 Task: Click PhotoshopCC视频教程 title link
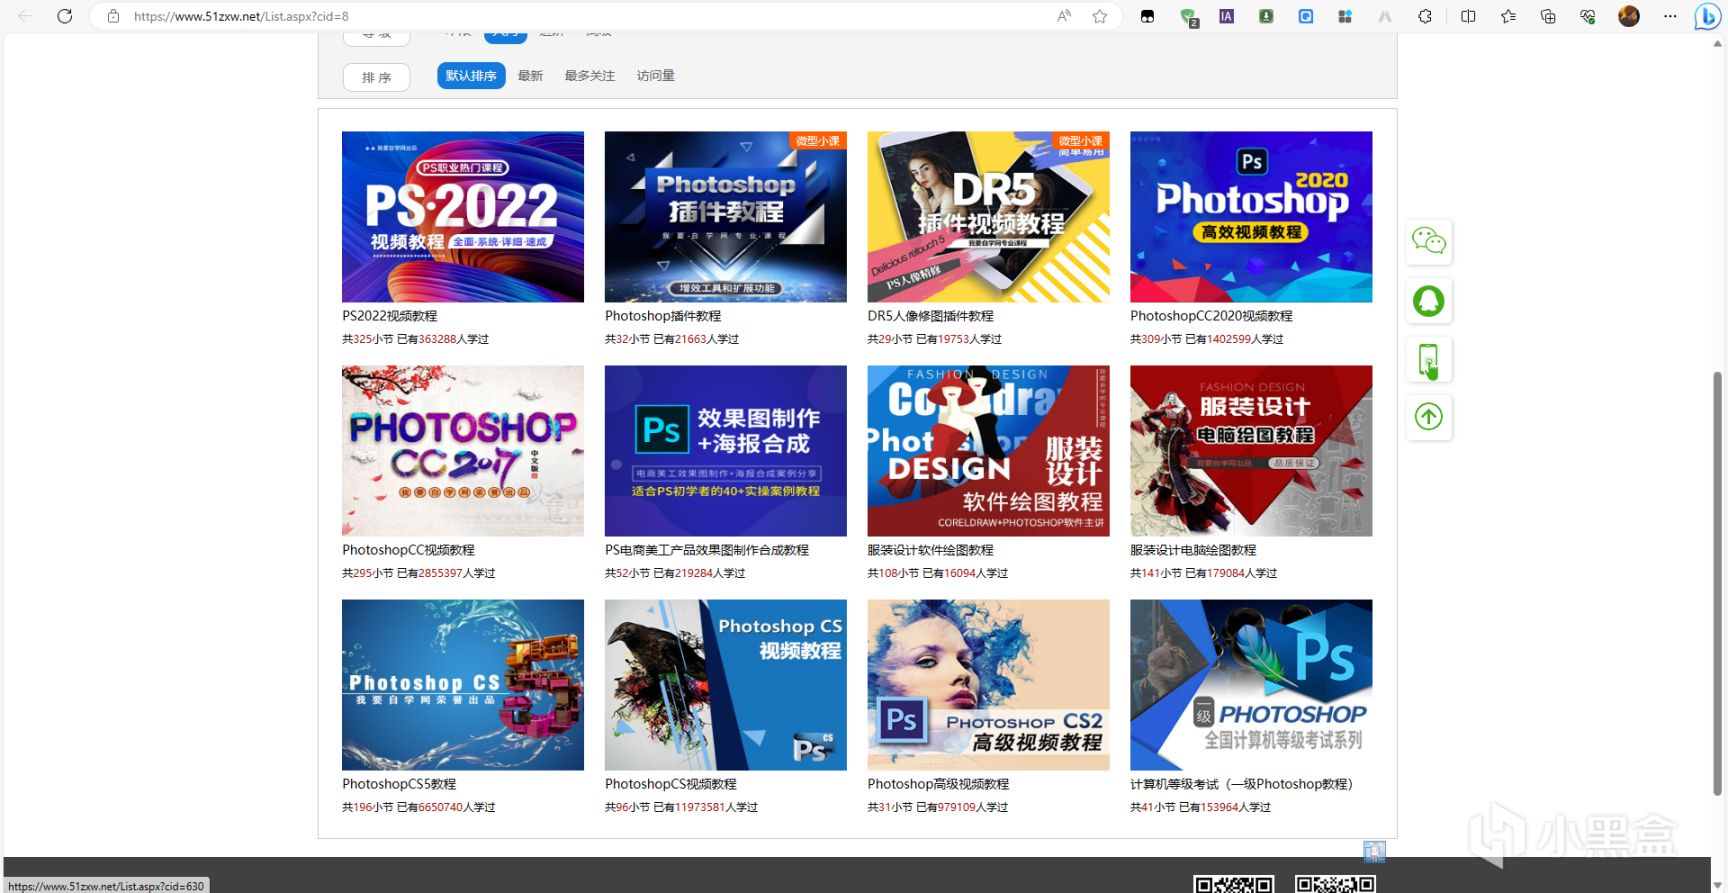(408, 550)
